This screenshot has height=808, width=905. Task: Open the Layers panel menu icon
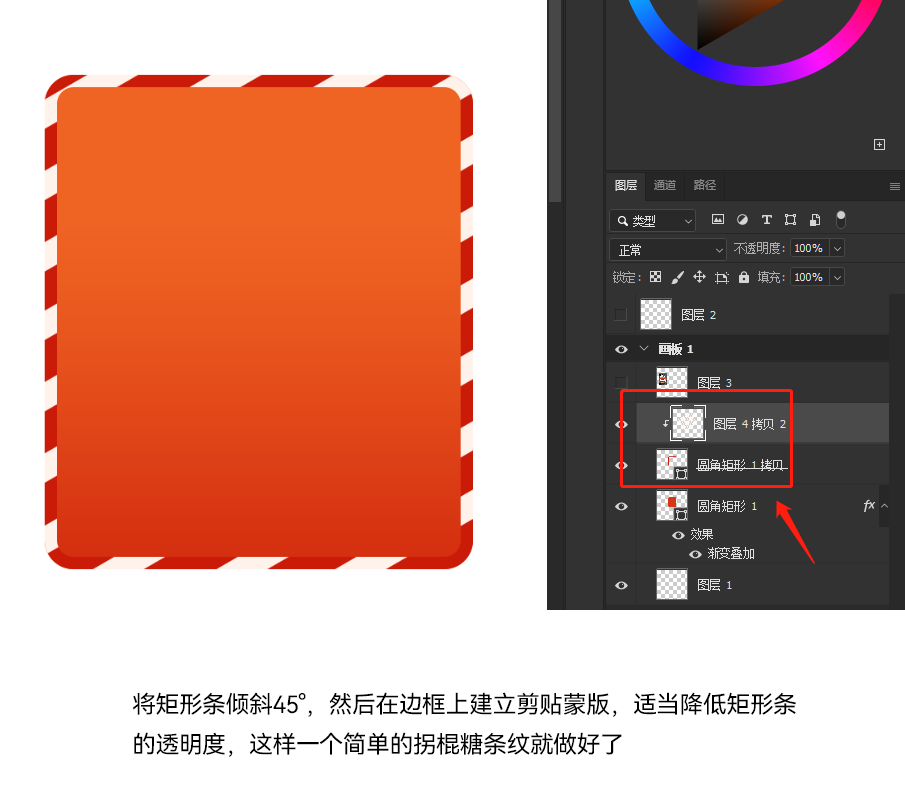click(x=895, y=186)
